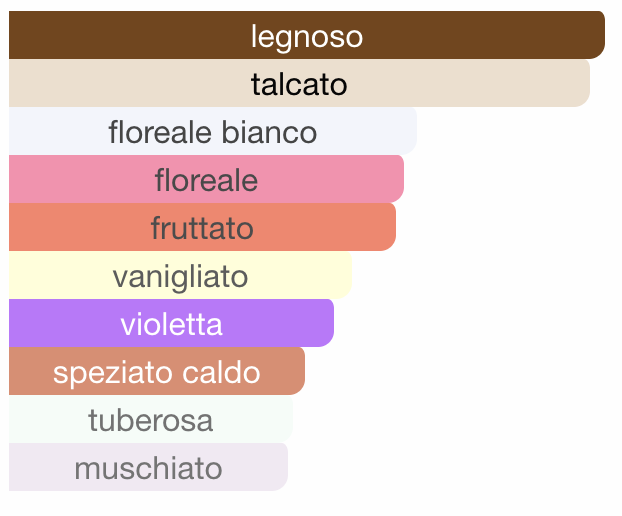Viewport: 622px width, 516px height.
Task: Select the speziato caldo bar
Action: click(157, 371)
